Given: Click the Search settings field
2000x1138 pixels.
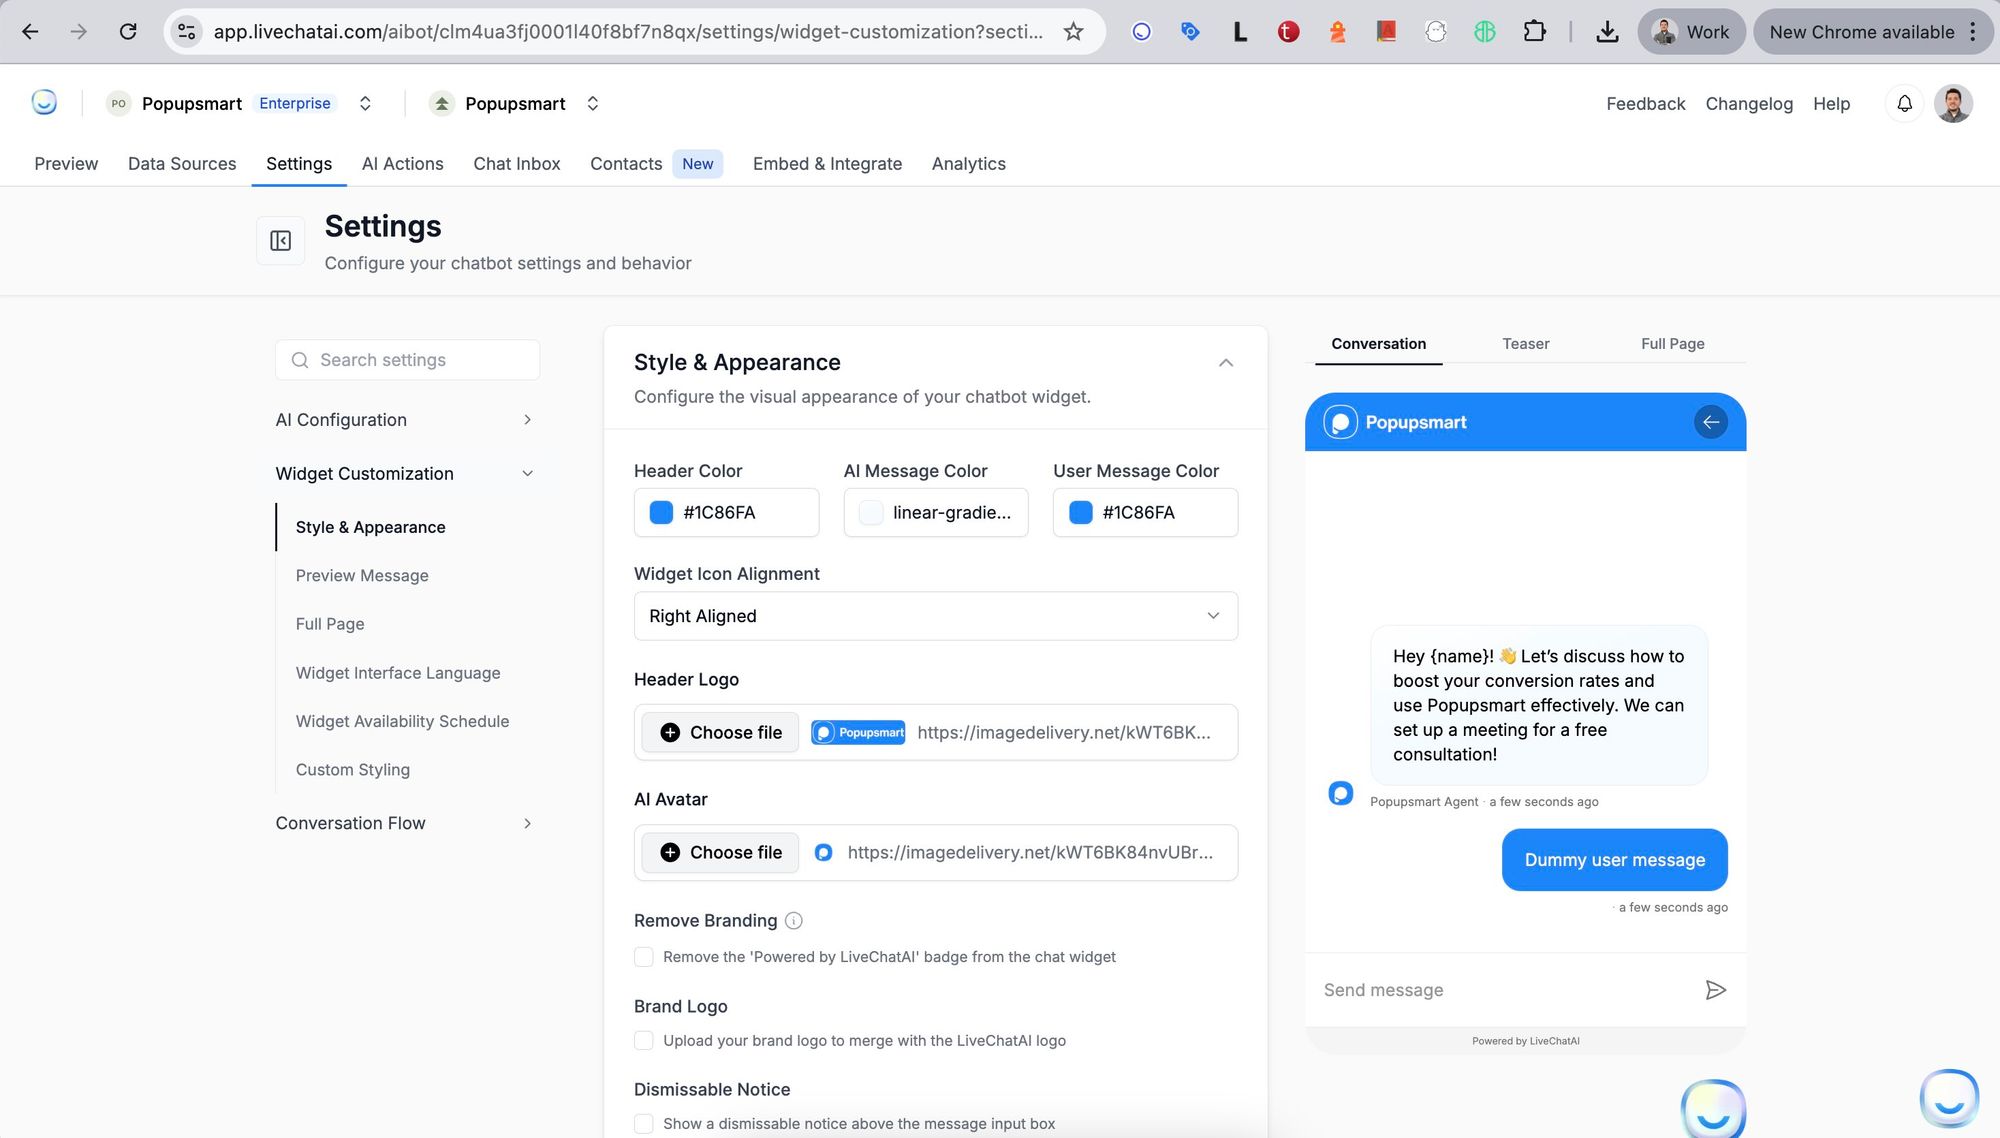Looking at the screenshot, I should point(407,360).
